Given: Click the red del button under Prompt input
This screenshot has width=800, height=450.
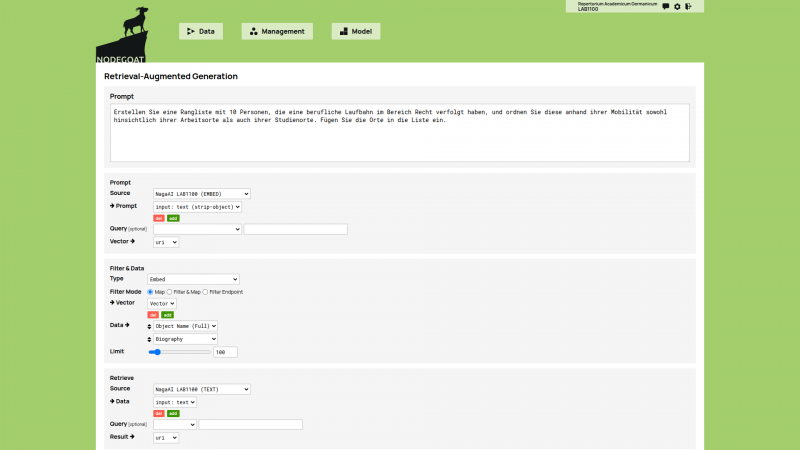Looking at the screenshot, I should coord(159,218).
